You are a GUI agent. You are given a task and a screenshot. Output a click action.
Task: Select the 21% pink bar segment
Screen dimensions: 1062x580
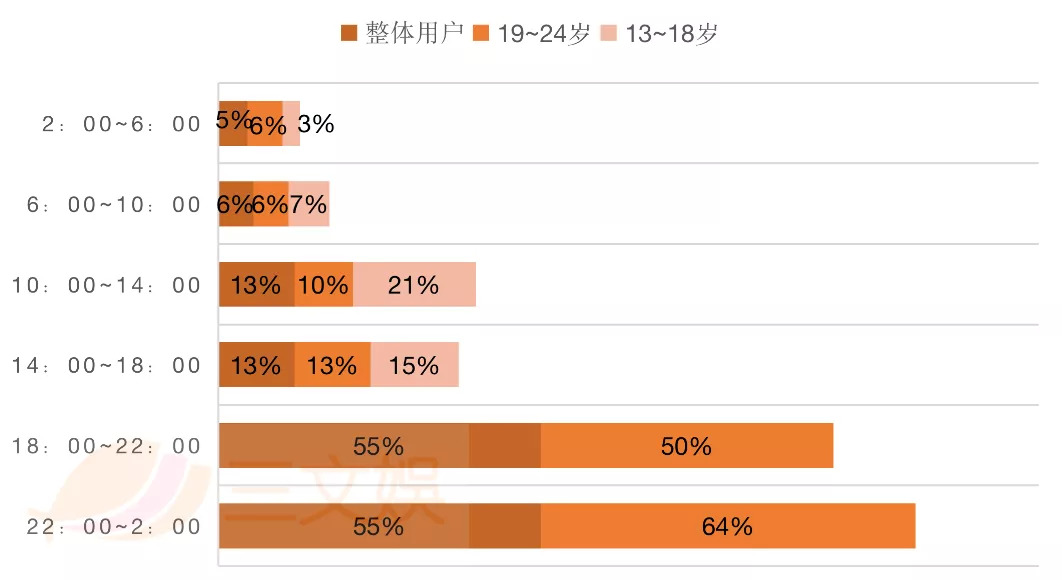[414, 285]
